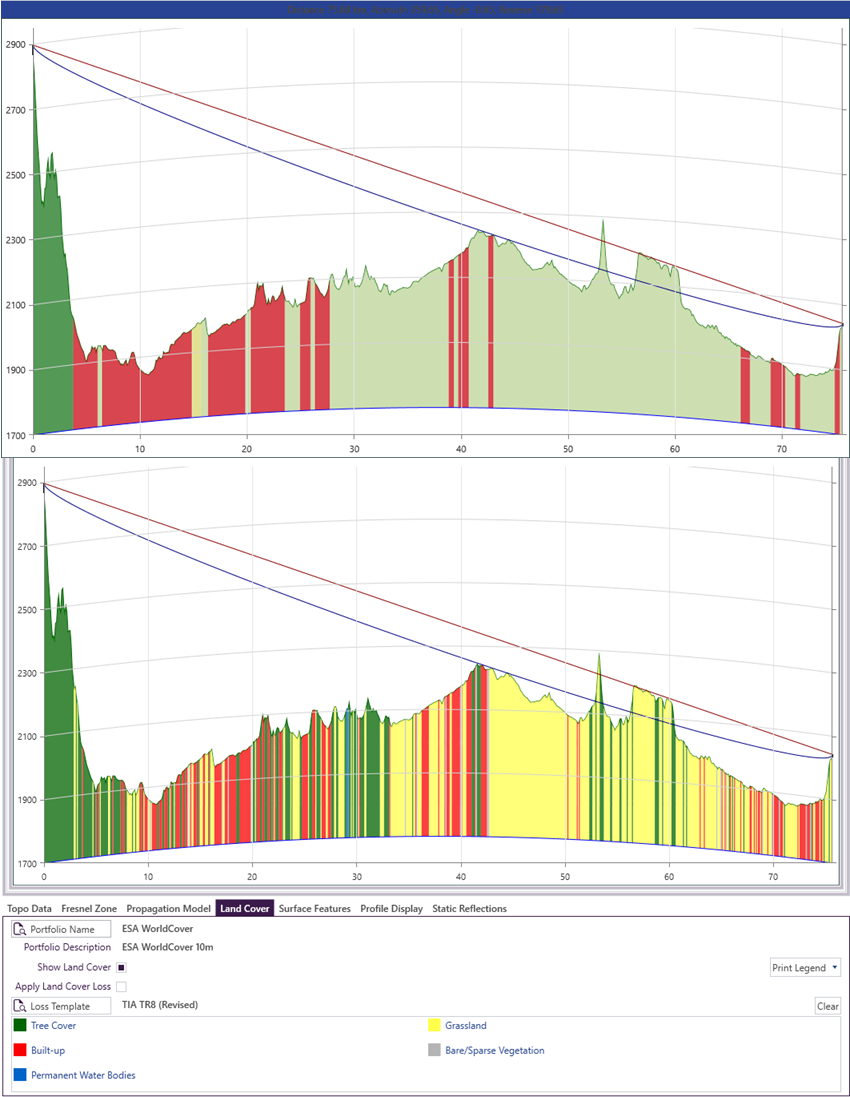Screen dimensions: 850x1097
Task: Click the Portfolio Name search icon
Action: 21,929
